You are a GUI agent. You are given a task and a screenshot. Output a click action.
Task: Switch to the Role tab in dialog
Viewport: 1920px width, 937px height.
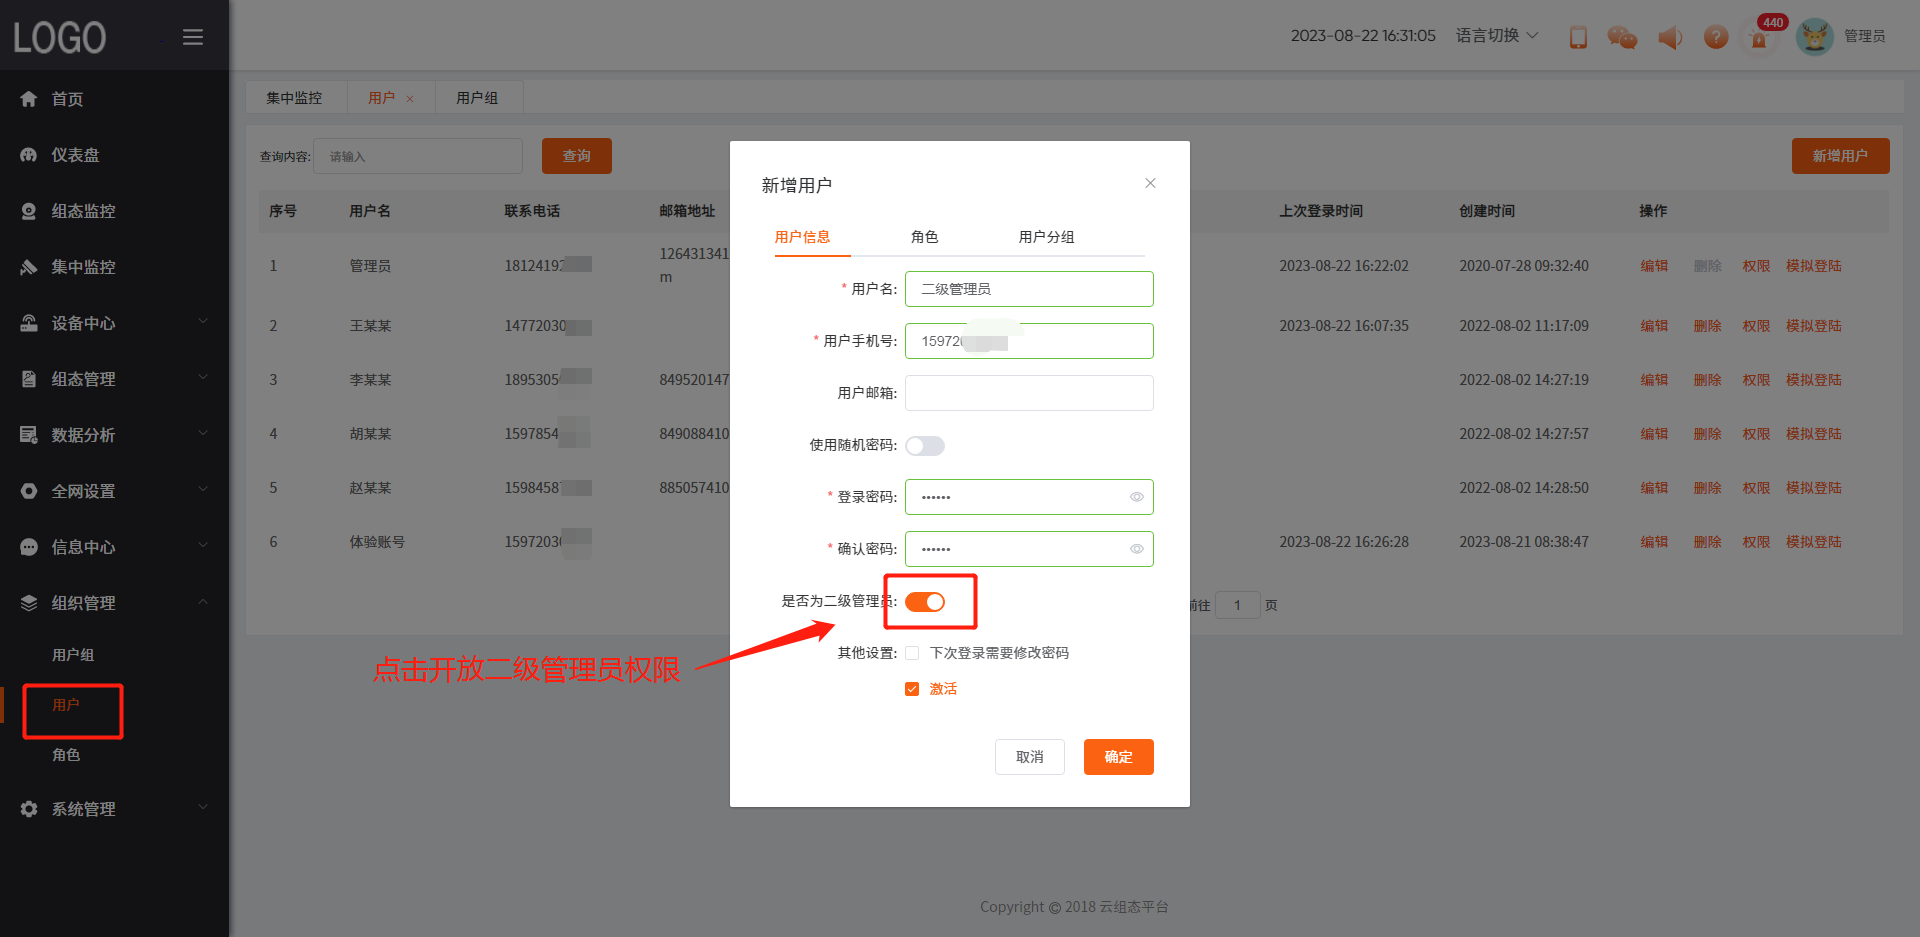click(x=924, y=237)
